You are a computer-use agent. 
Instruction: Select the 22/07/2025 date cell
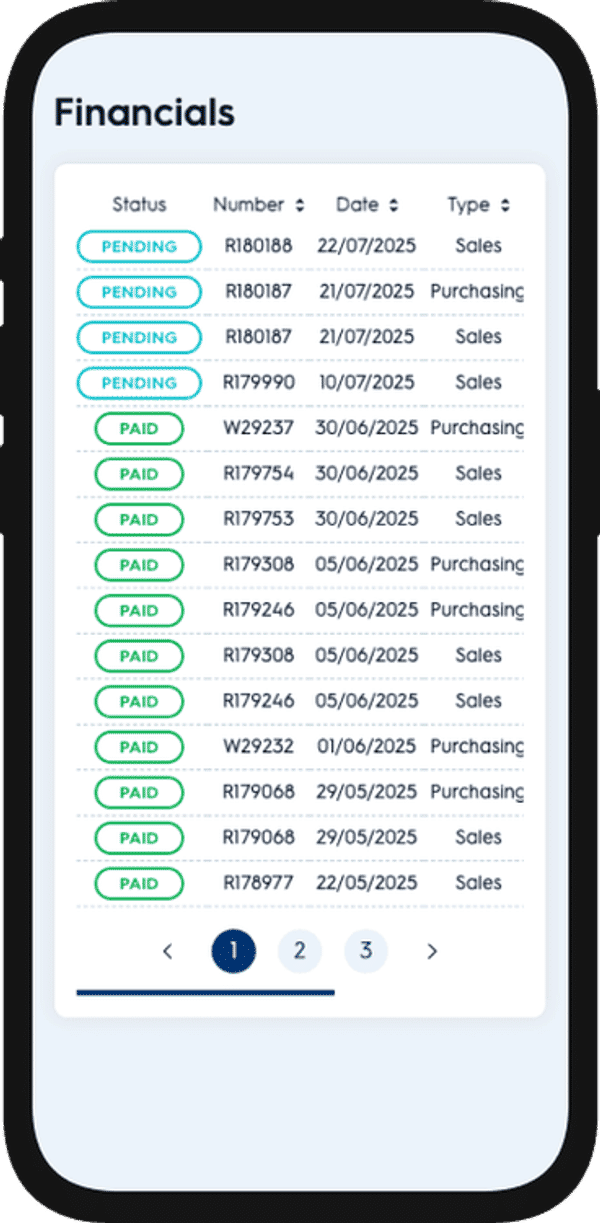(367, 246)
